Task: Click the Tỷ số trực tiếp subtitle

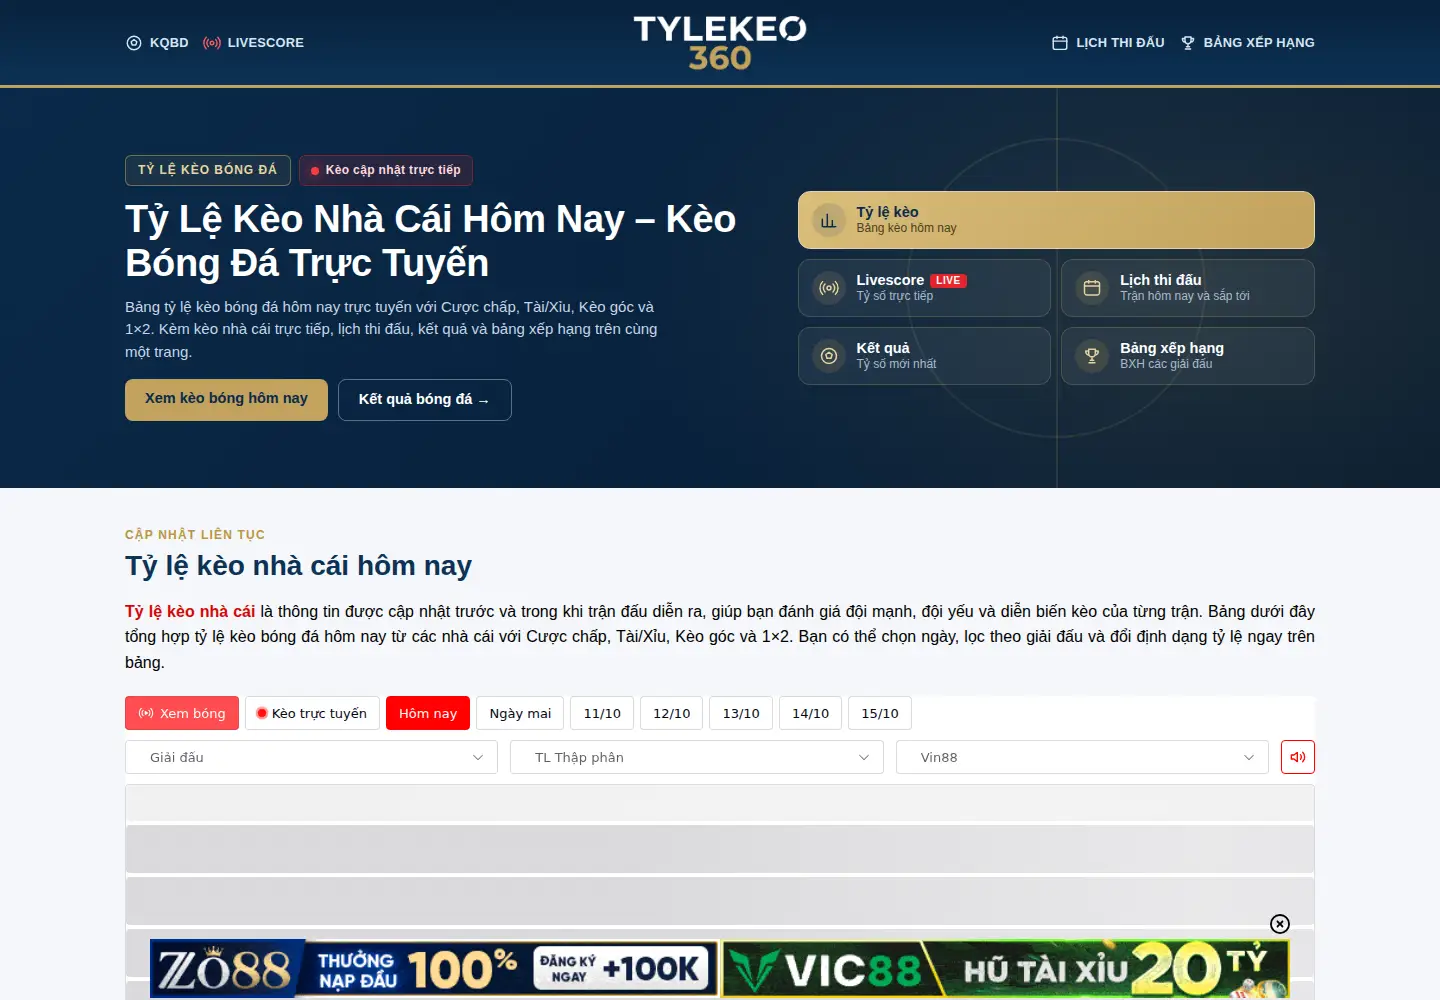Action: [895, 296]
